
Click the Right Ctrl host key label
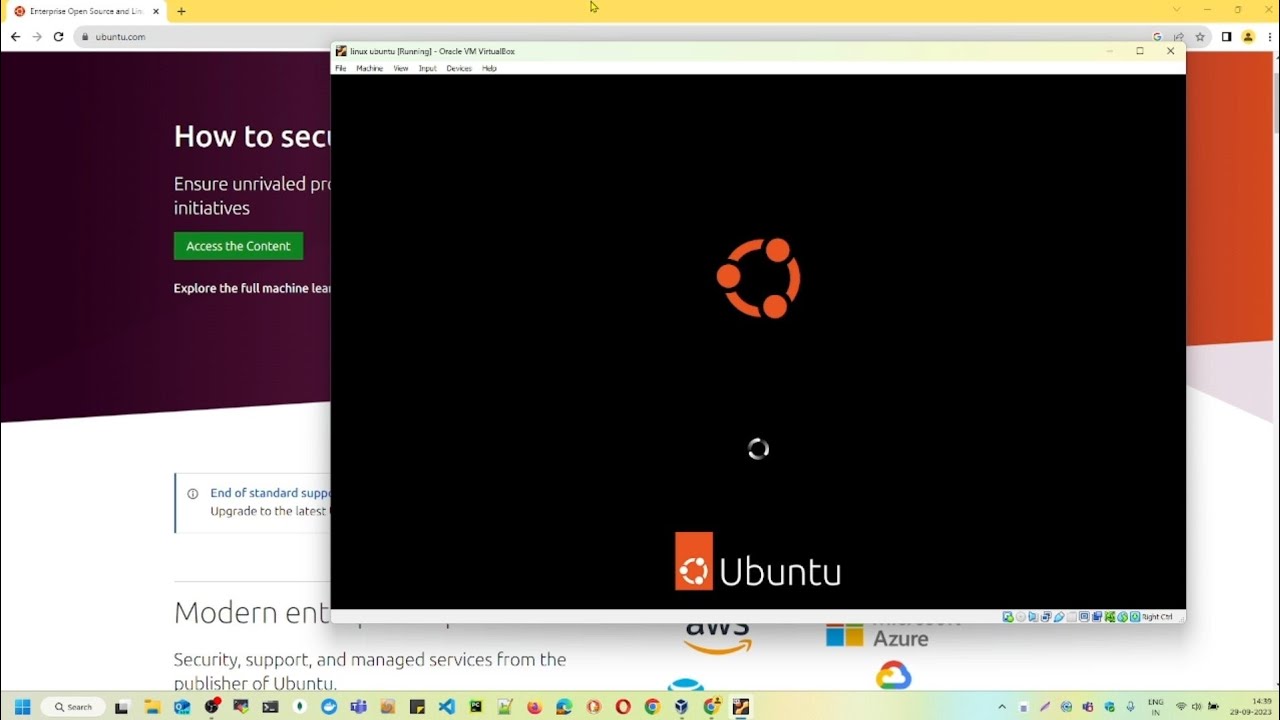point(1157,617)
